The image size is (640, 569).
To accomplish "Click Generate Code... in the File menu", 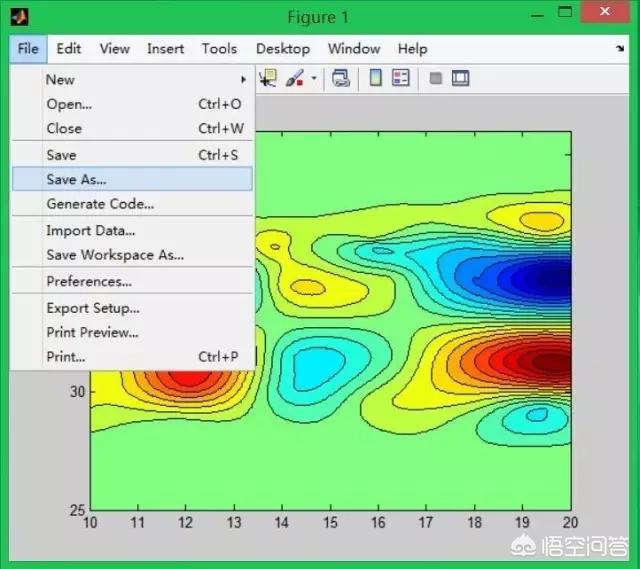I will 100,204.
